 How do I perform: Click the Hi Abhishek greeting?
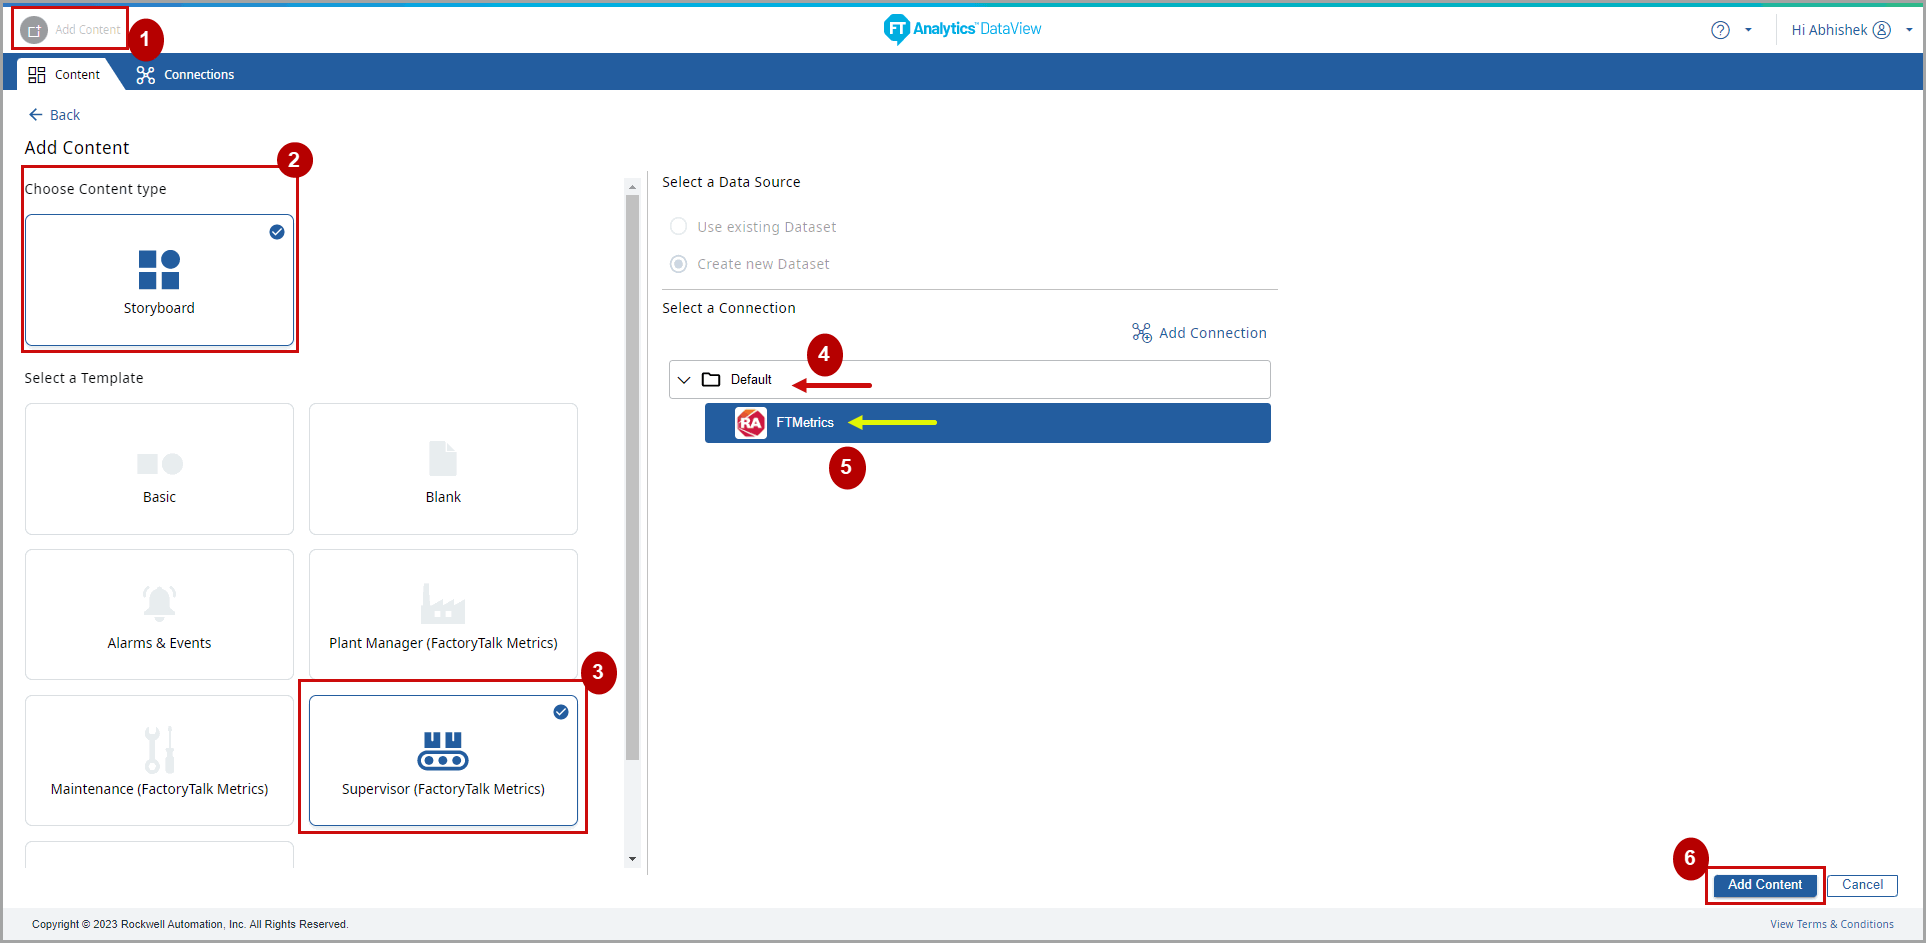(1829, 30)
